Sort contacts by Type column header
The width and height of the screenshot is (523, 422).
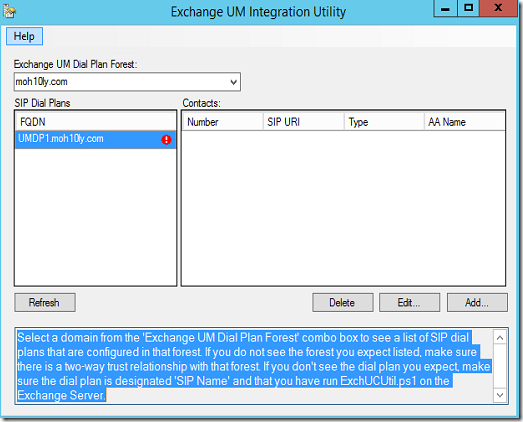[x=384, y=122]
